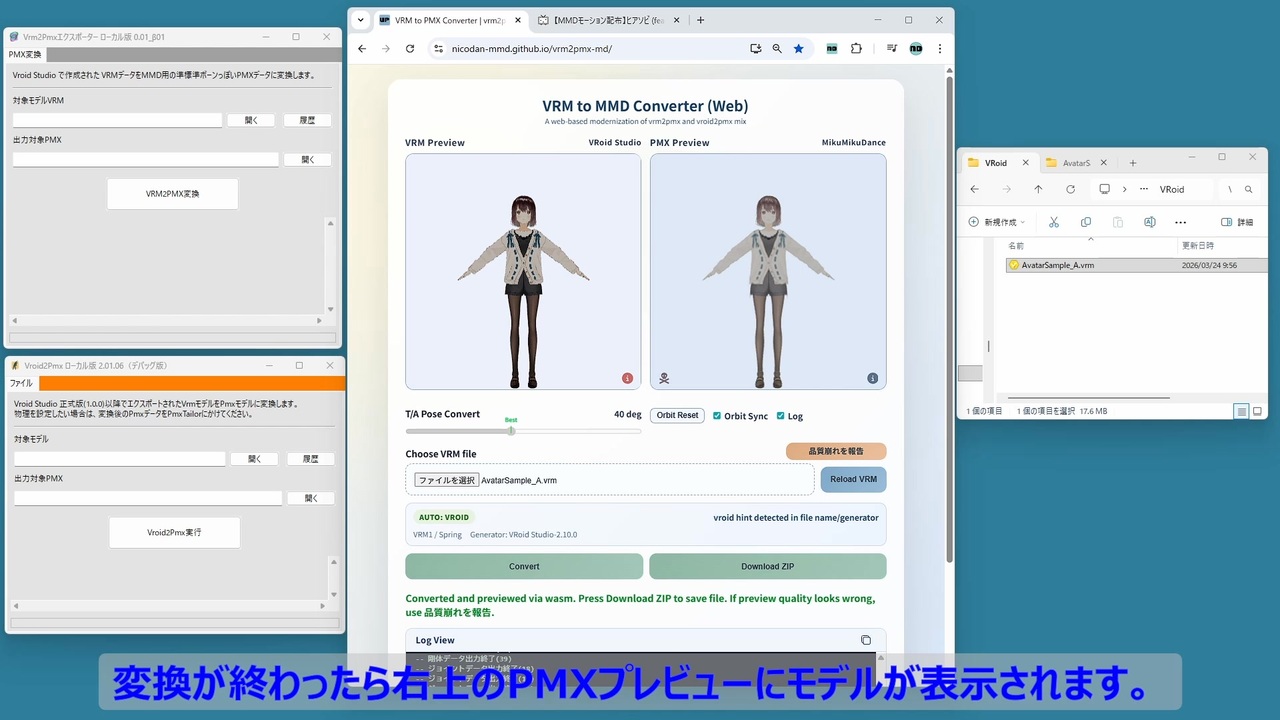Image resolution: width=1280 pixels, height=720 pixels.
Task: Switch Explorer to details list view
Action: tap(1241, 411)
